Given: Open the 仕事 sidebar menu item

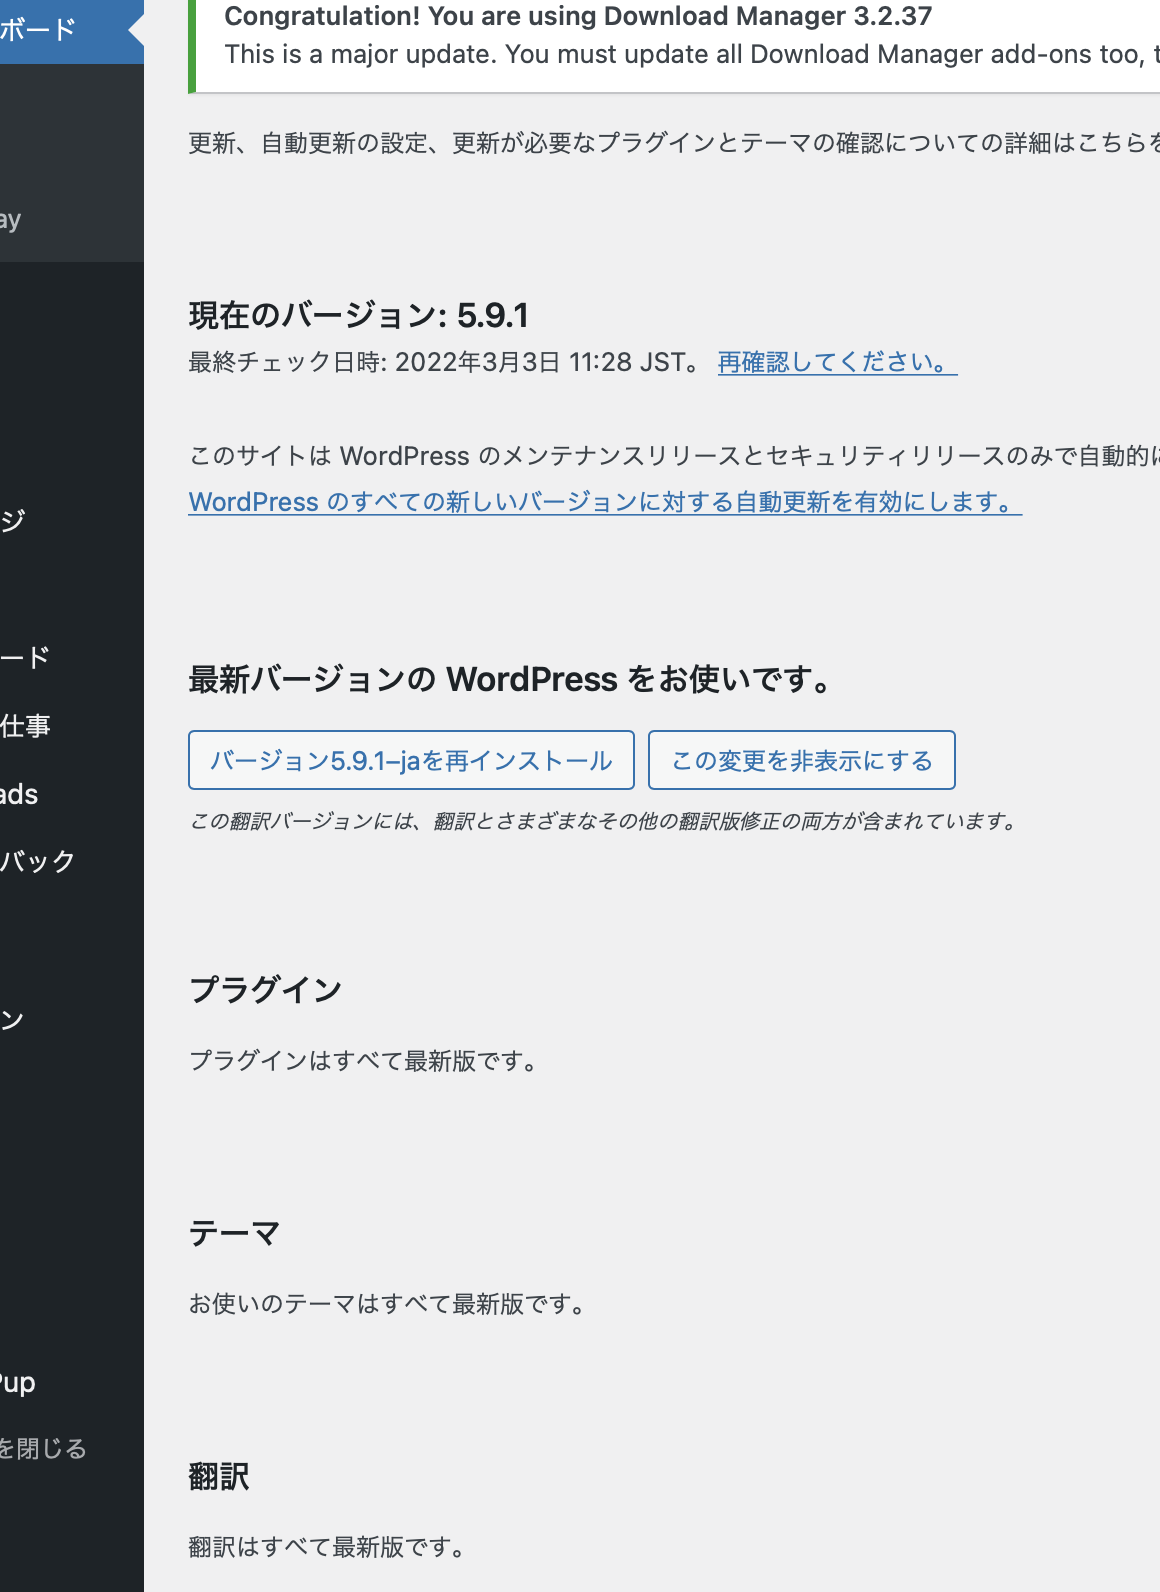Looking at the screenshot, I should point(26,726).
